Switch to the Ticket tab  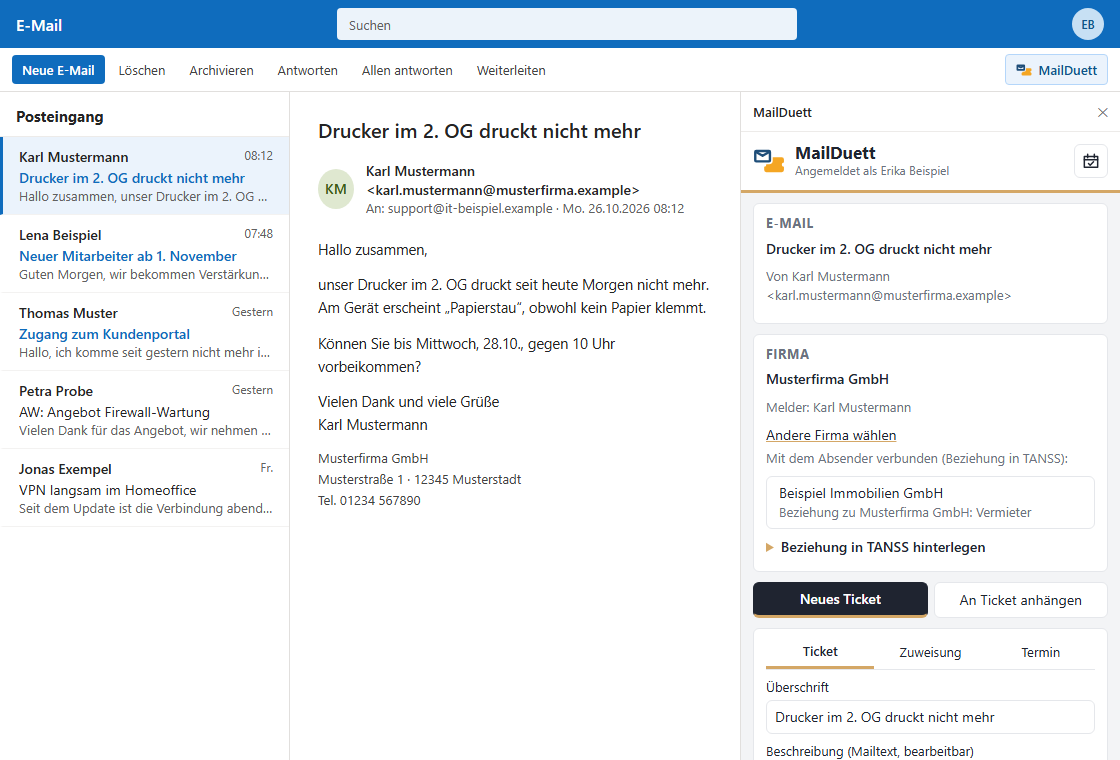point(819,651)
